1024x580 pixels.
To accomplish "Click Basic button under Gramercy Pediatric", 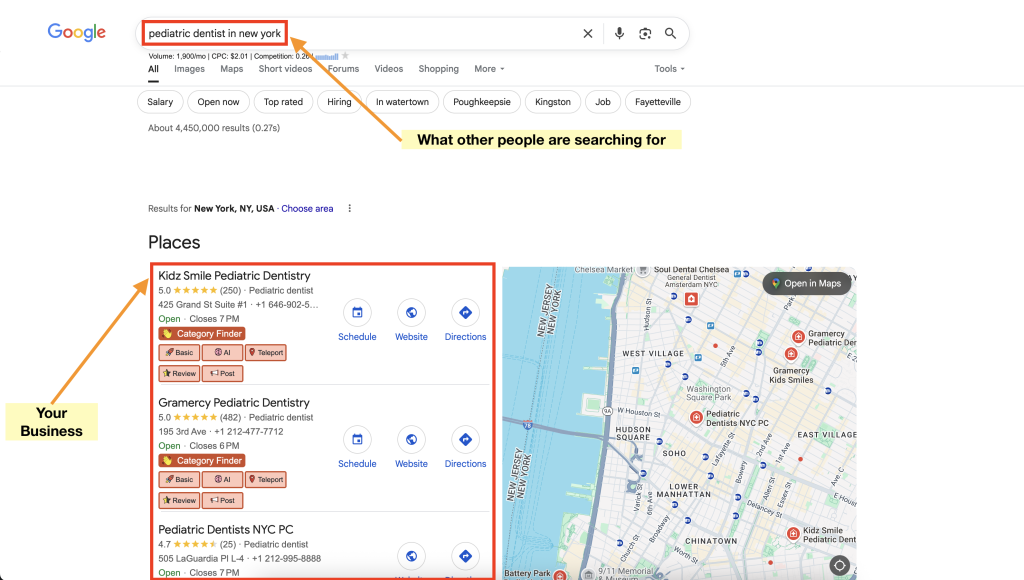I will [x=179, y=479].
